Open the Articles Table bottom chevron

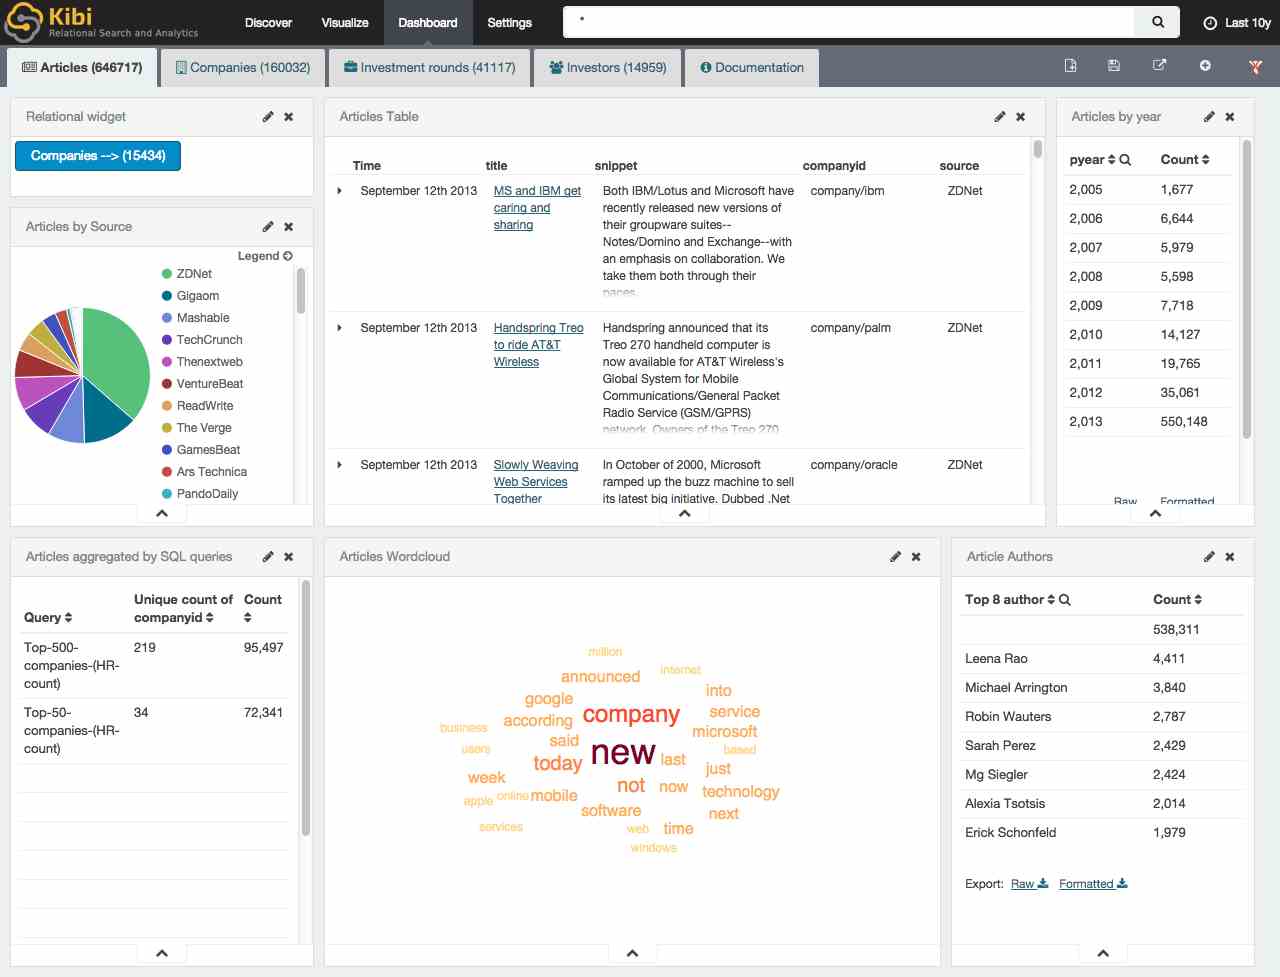685,513
